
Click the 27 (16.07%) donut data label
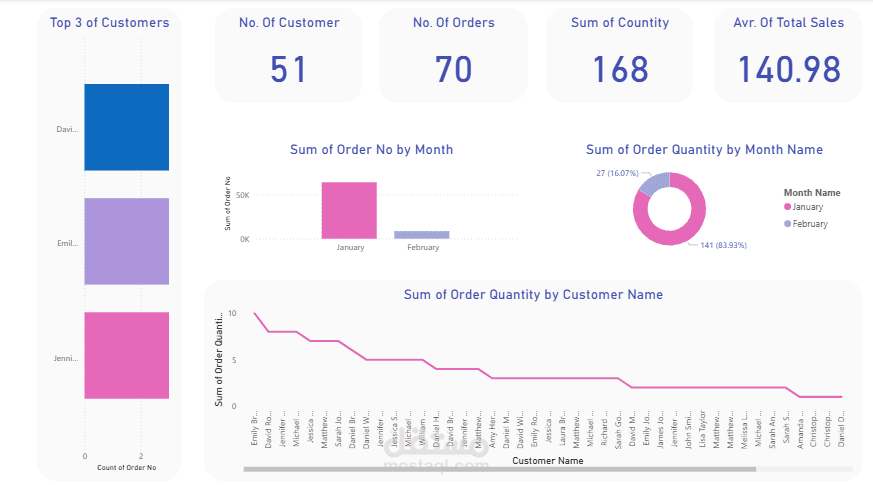(617, 173)
